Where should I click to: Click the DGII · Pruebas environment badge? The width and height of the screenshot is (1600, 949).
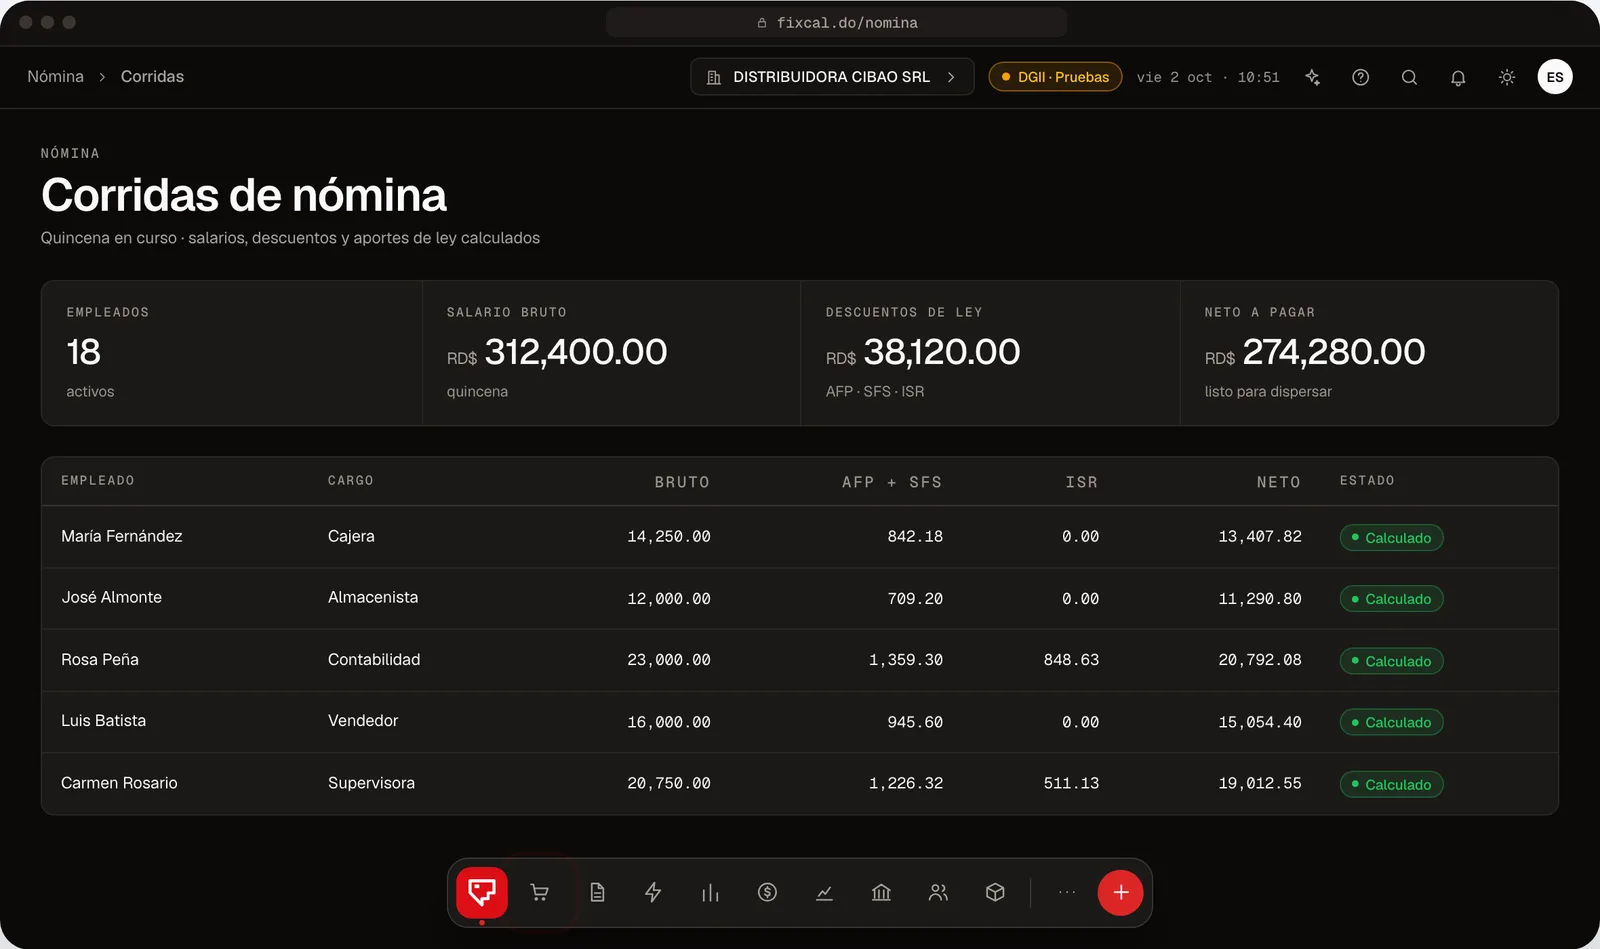1055,77
